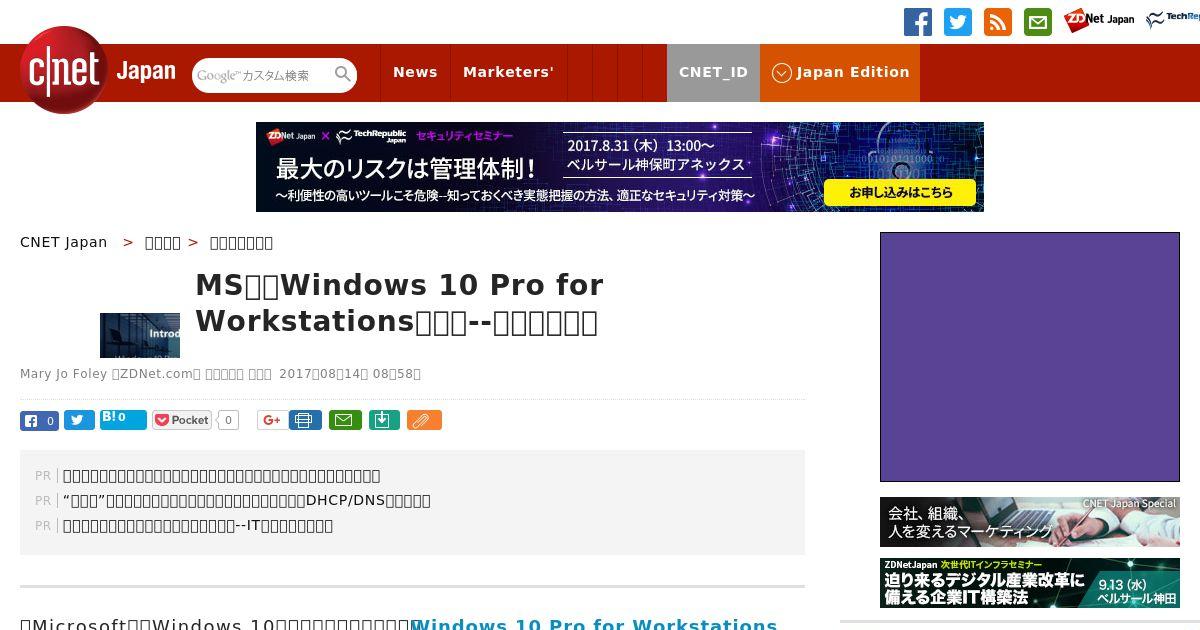Share article via Facebook share button
1200x630 pixels.
[x=39, y=421]
